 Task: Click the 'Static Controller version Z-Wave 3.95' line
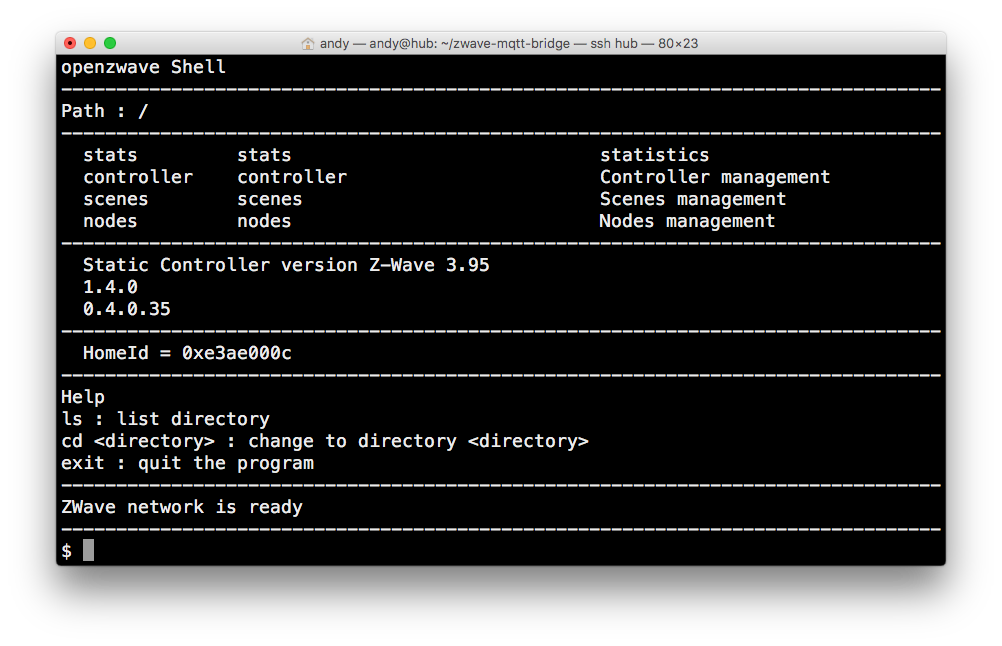point(286,265)
